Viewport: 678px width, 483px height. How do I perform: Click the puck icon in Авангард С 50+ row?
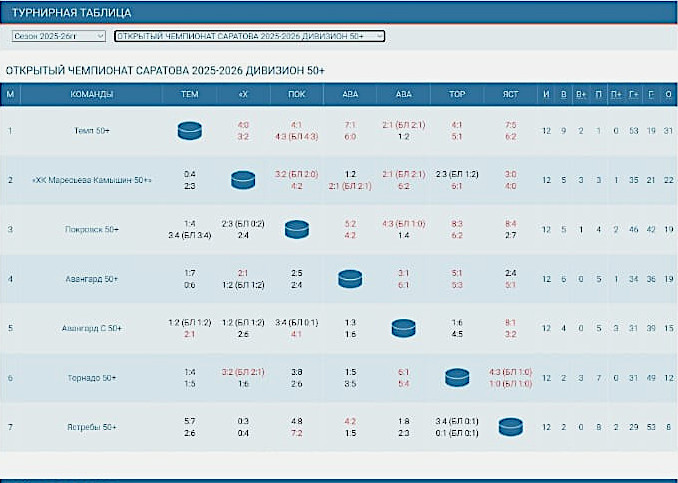403,328
